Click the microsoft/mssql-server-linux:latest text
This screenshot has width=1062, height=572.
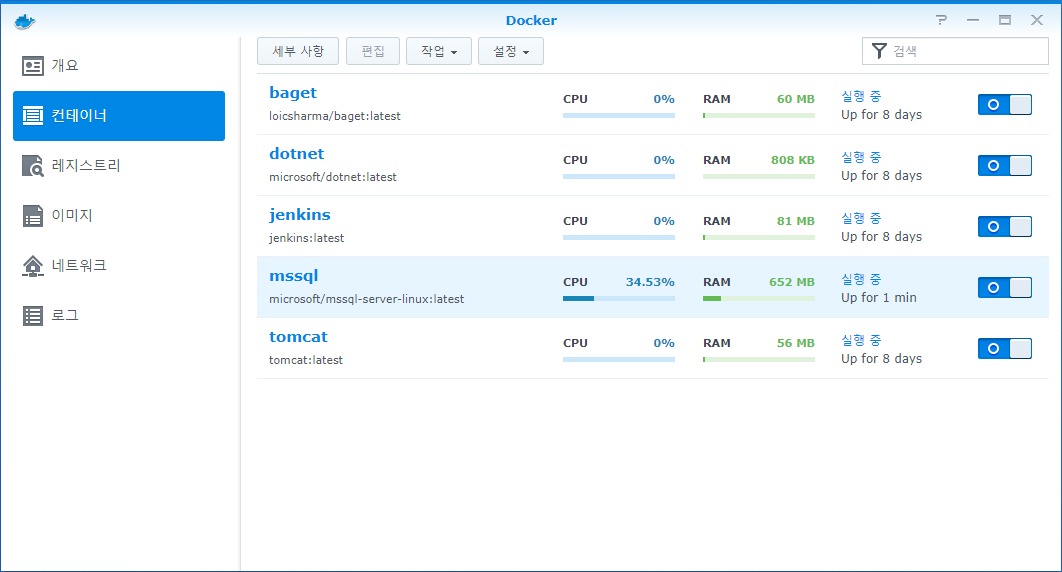pos(366,299)
